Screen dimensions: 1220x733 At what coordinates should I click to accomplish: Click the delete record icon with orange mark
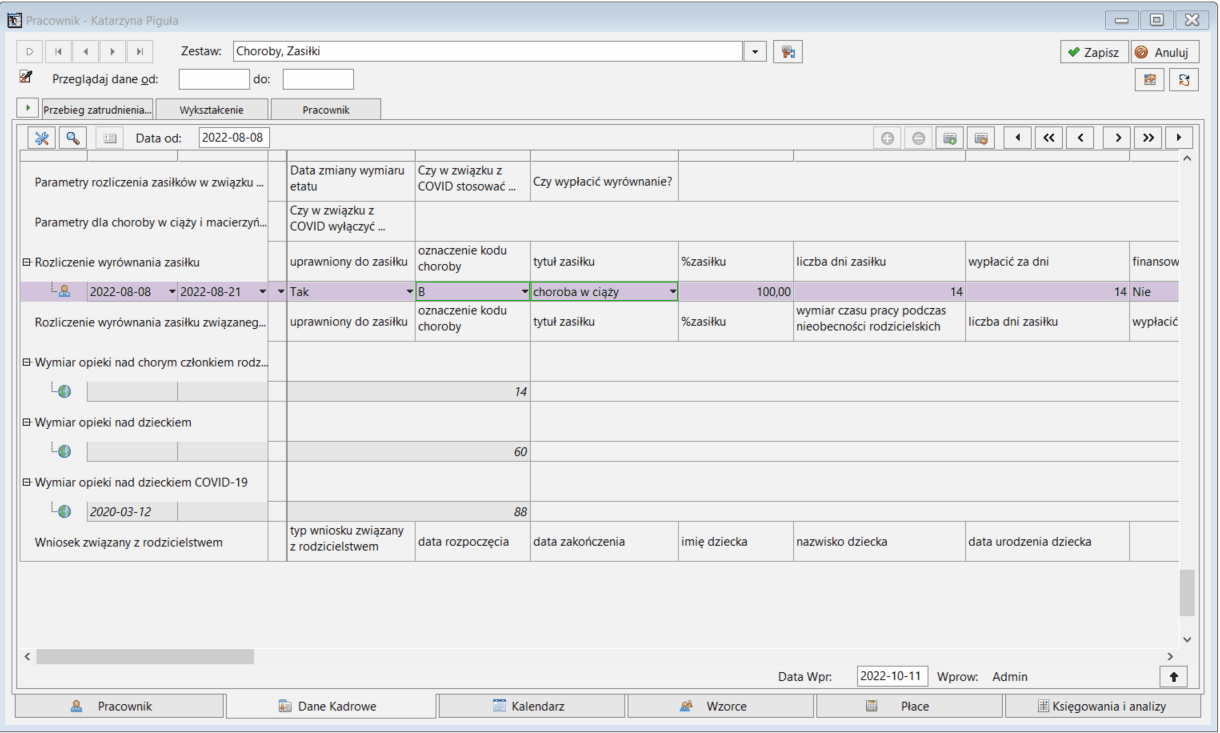[982, 138]
